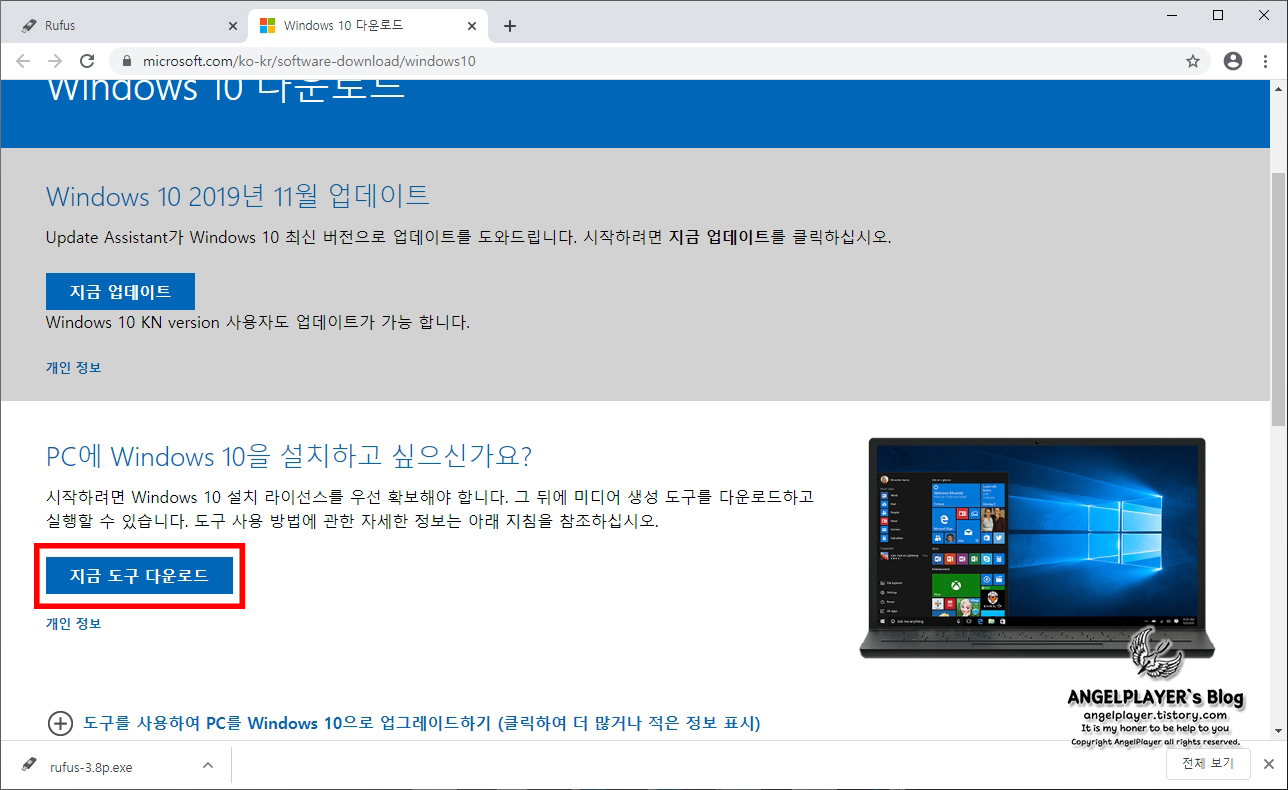Image resolution: width=1288 pixels, height=790 pixels.
Task: Bookmark this page with the star icon
Action: click(x=1193, y=61)
